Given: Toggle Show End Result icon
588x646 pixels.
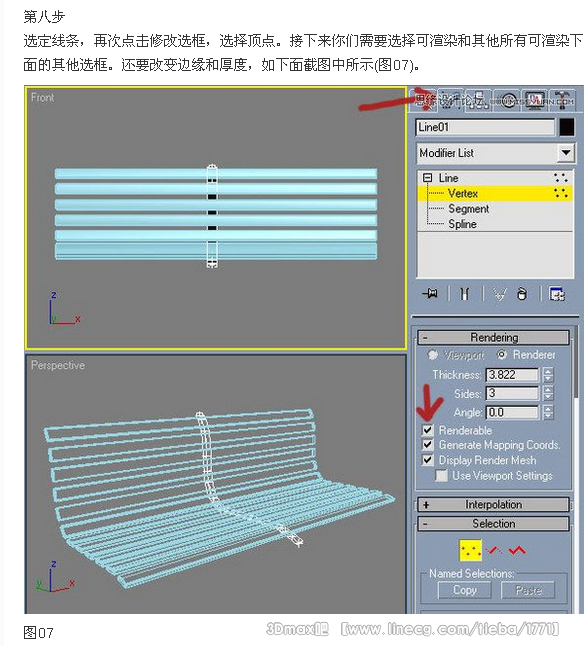Looking at the screenshot, I should click(465, 294).
